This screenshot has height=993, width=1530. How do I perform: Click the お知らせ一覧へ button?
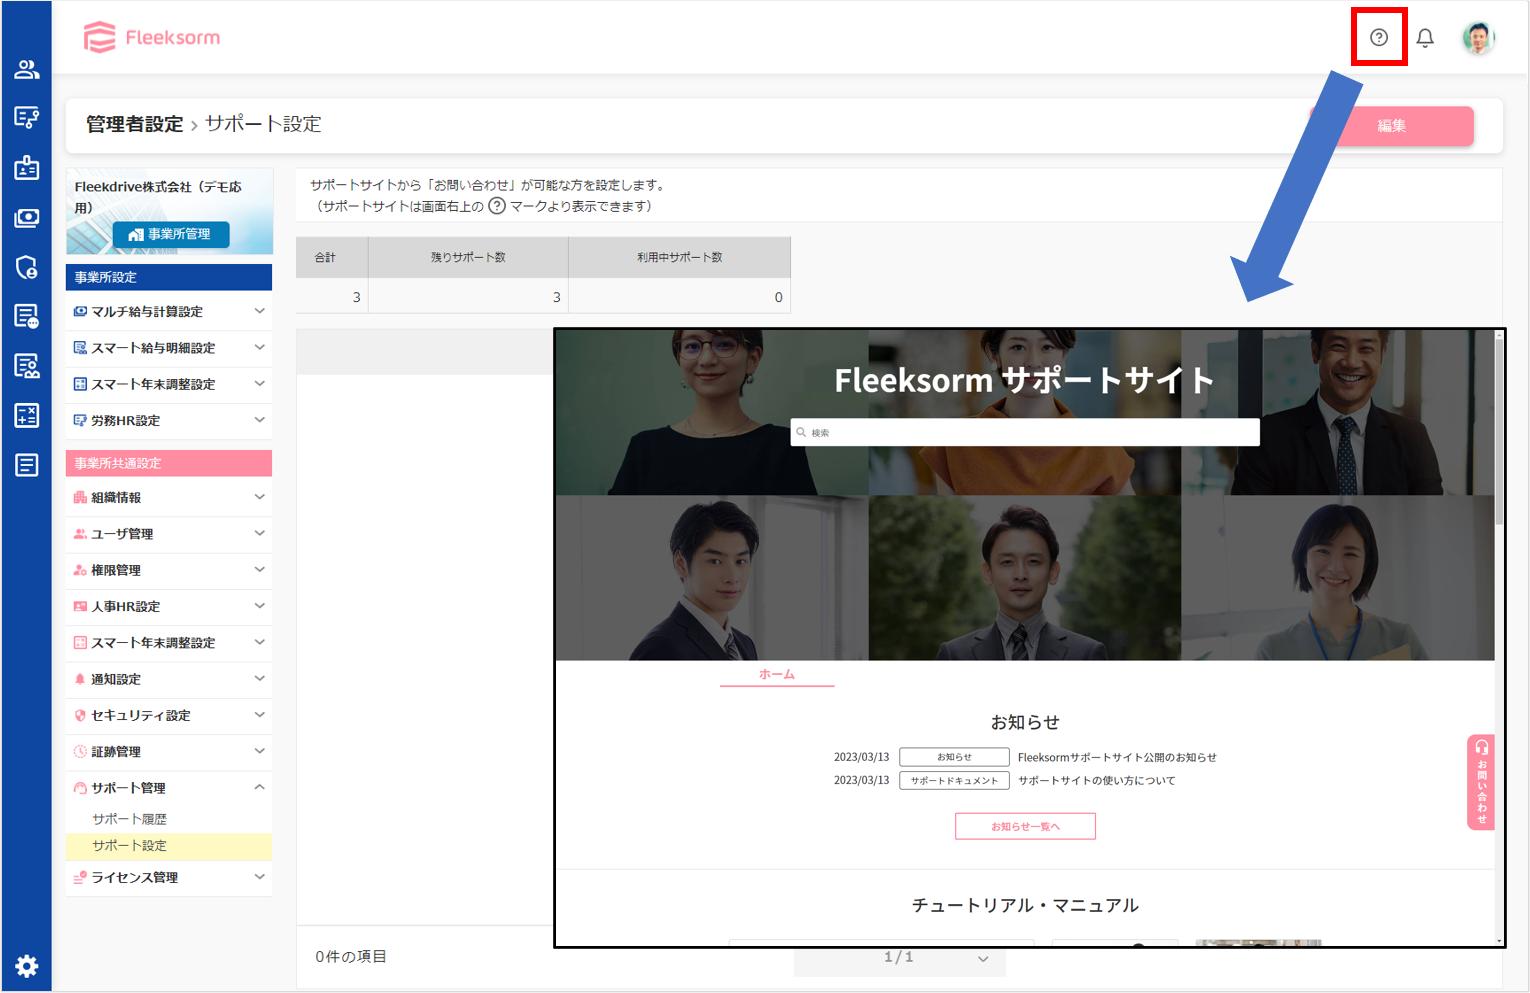[x=1025, y=826]
